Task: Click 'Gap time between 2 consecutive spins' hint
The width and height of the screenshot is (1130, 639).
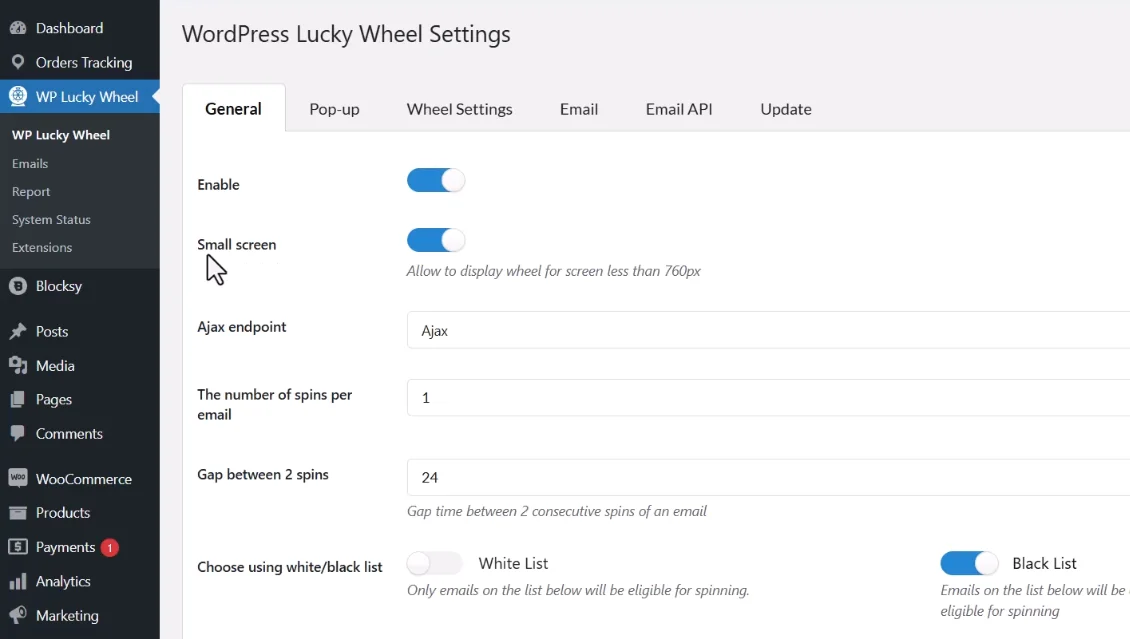Action: point(556,511)
